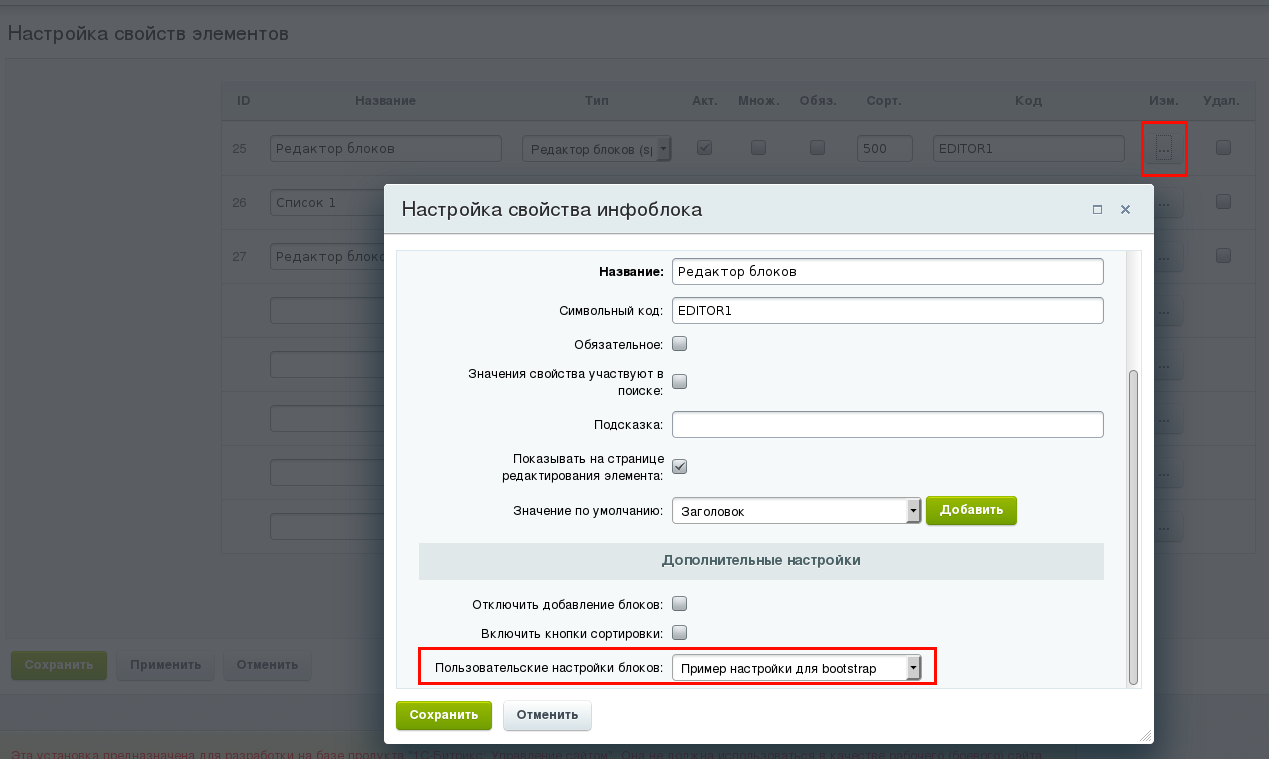The height and width of the screenshot is (759, 1269).
Task: Click the green Добавить button
Action: [971, 510]
